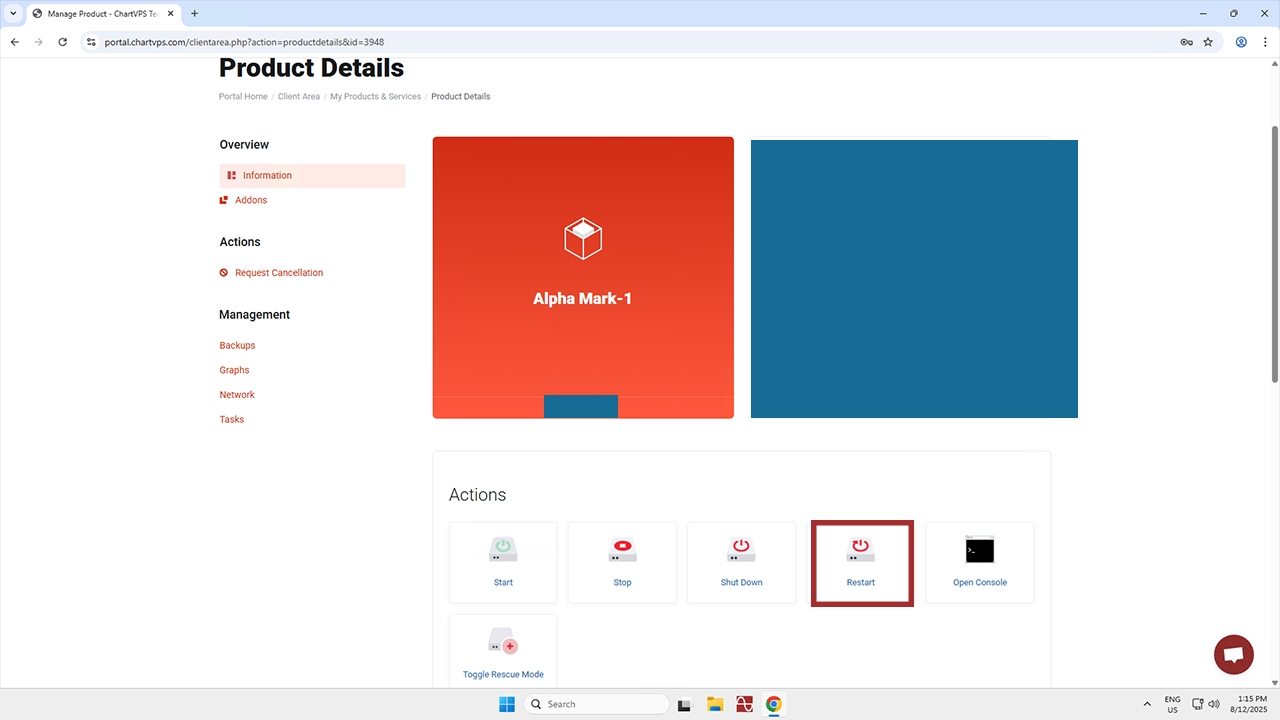Click the Start server action icon
Viewport: 1280px width, 720px height.
point(503,550)
